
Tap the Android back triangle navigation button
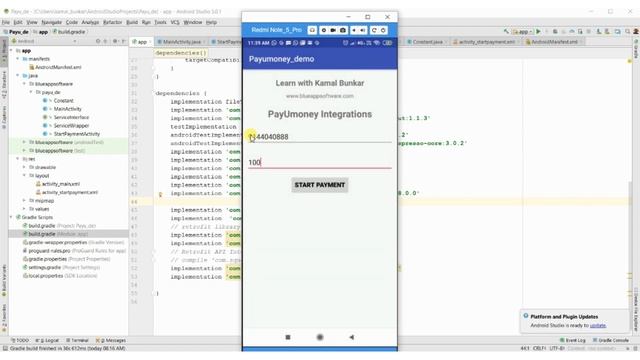pos(351,337)
